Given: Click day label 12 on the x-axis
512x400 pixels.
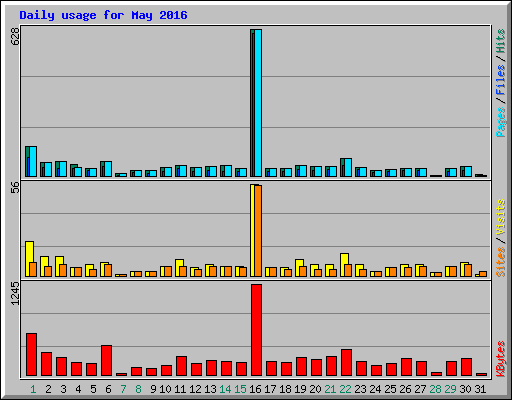Looking at the screenshot, I should (x=195, y=389).
